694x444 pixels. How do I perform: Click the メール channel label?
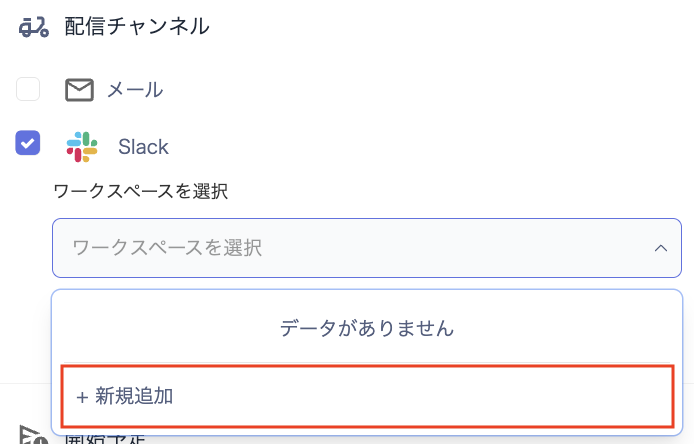coord(135,90)
